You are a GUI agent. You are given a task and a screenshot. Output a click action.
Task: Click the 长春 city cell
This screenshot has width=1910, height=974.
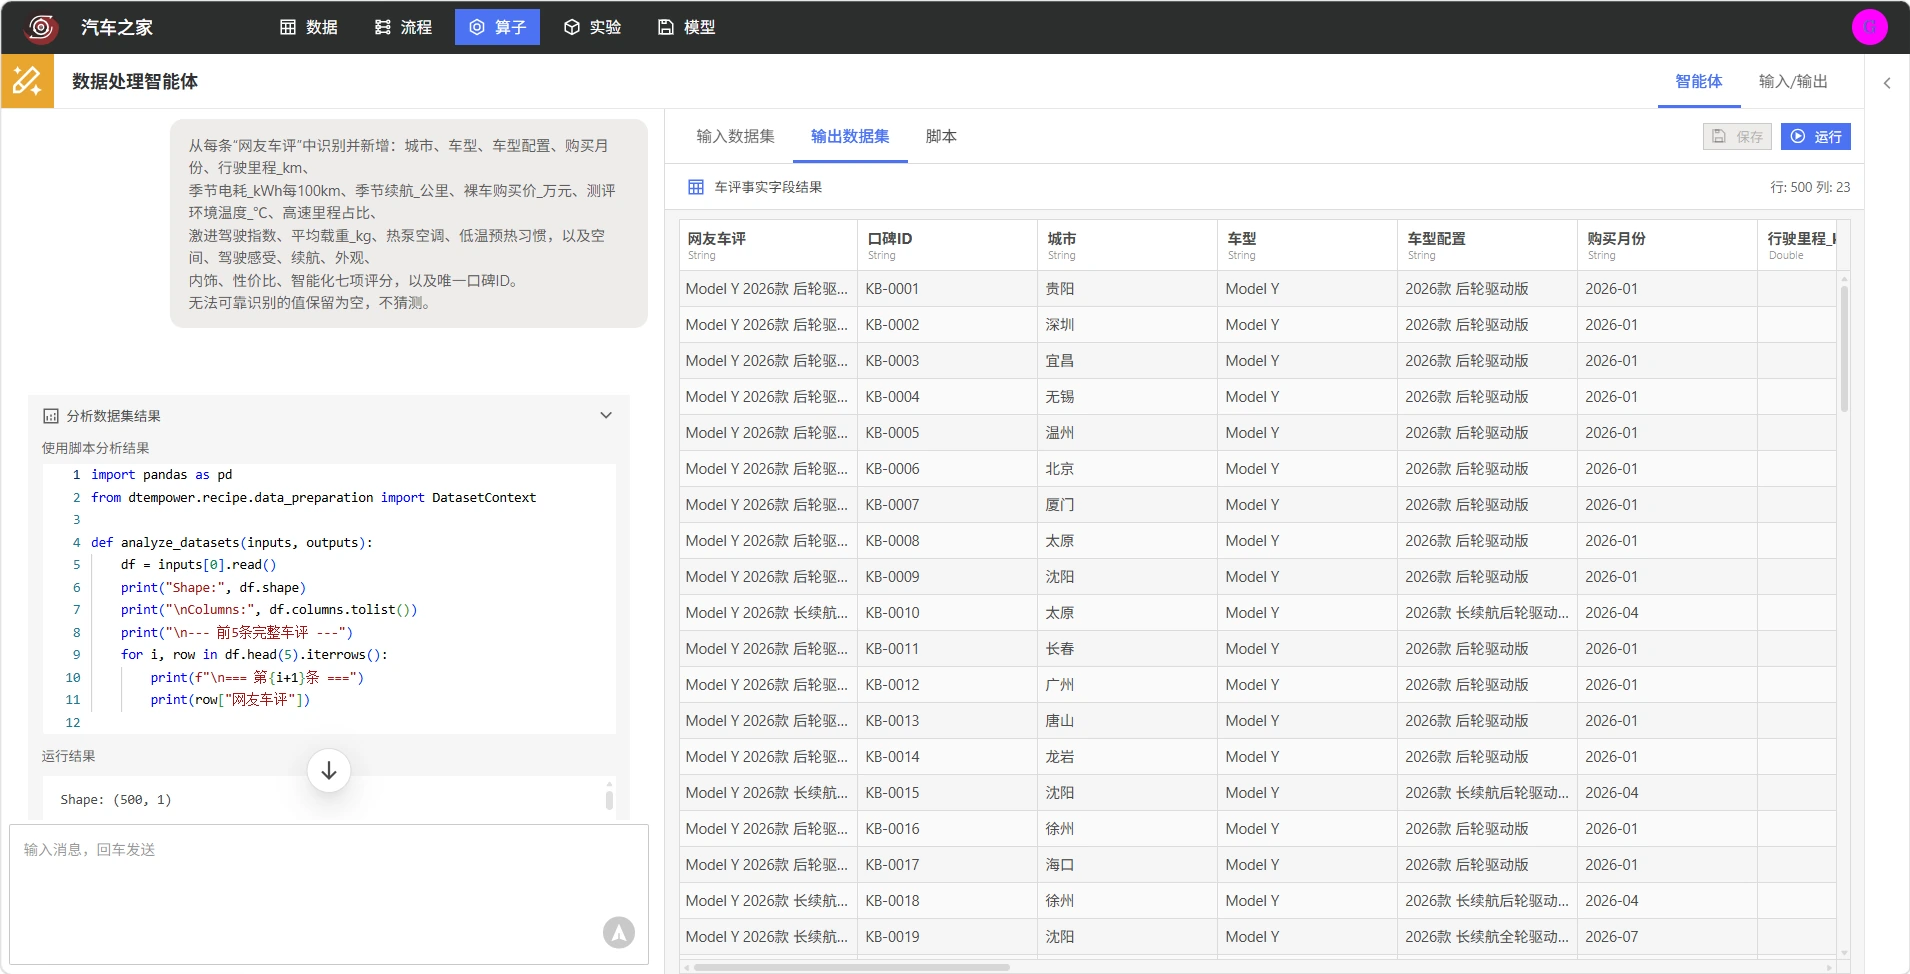[1127, 649]
